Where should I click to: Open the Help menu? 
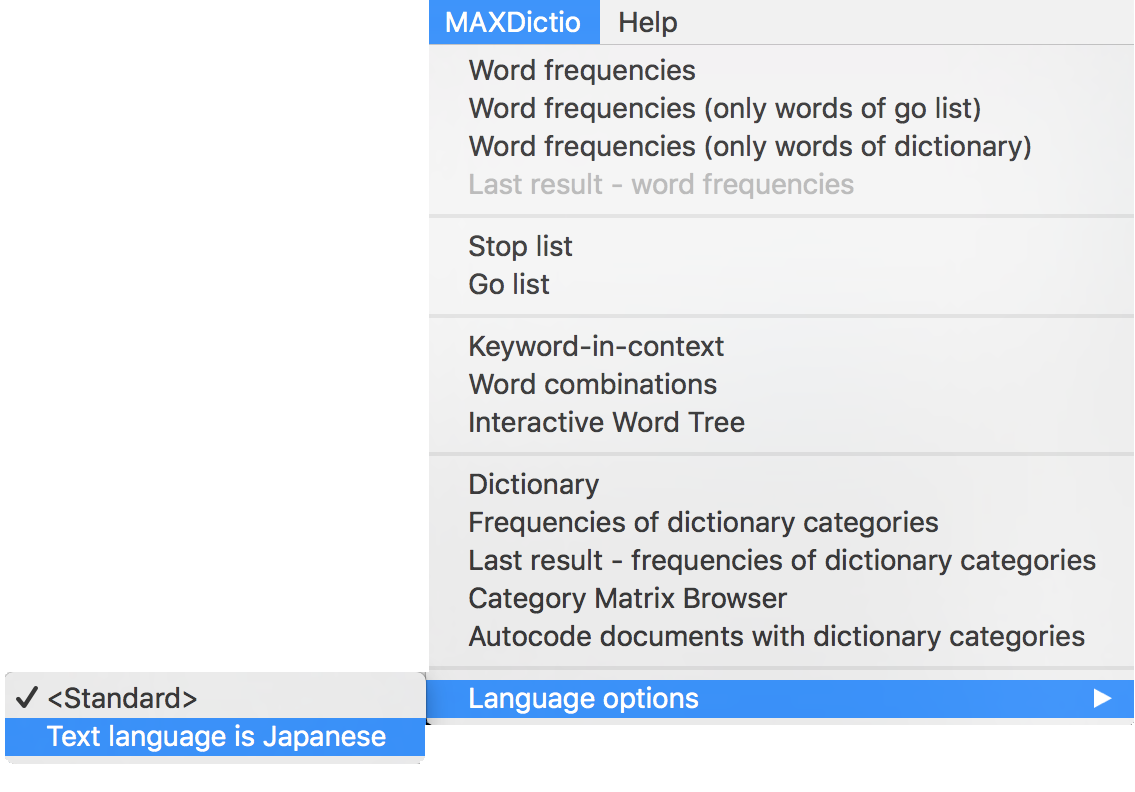(x=648, y=22)
